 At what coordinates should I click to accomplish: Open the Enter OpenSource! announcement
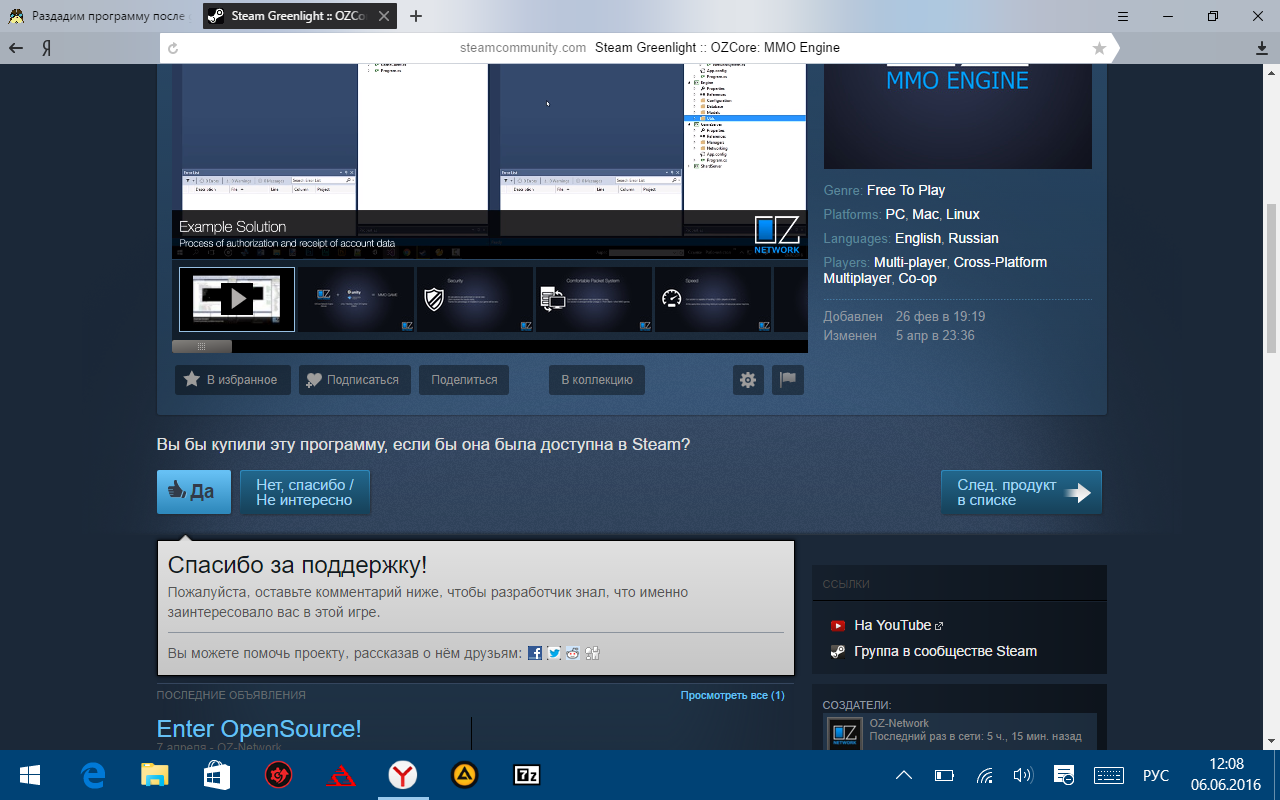coord(259,729)
